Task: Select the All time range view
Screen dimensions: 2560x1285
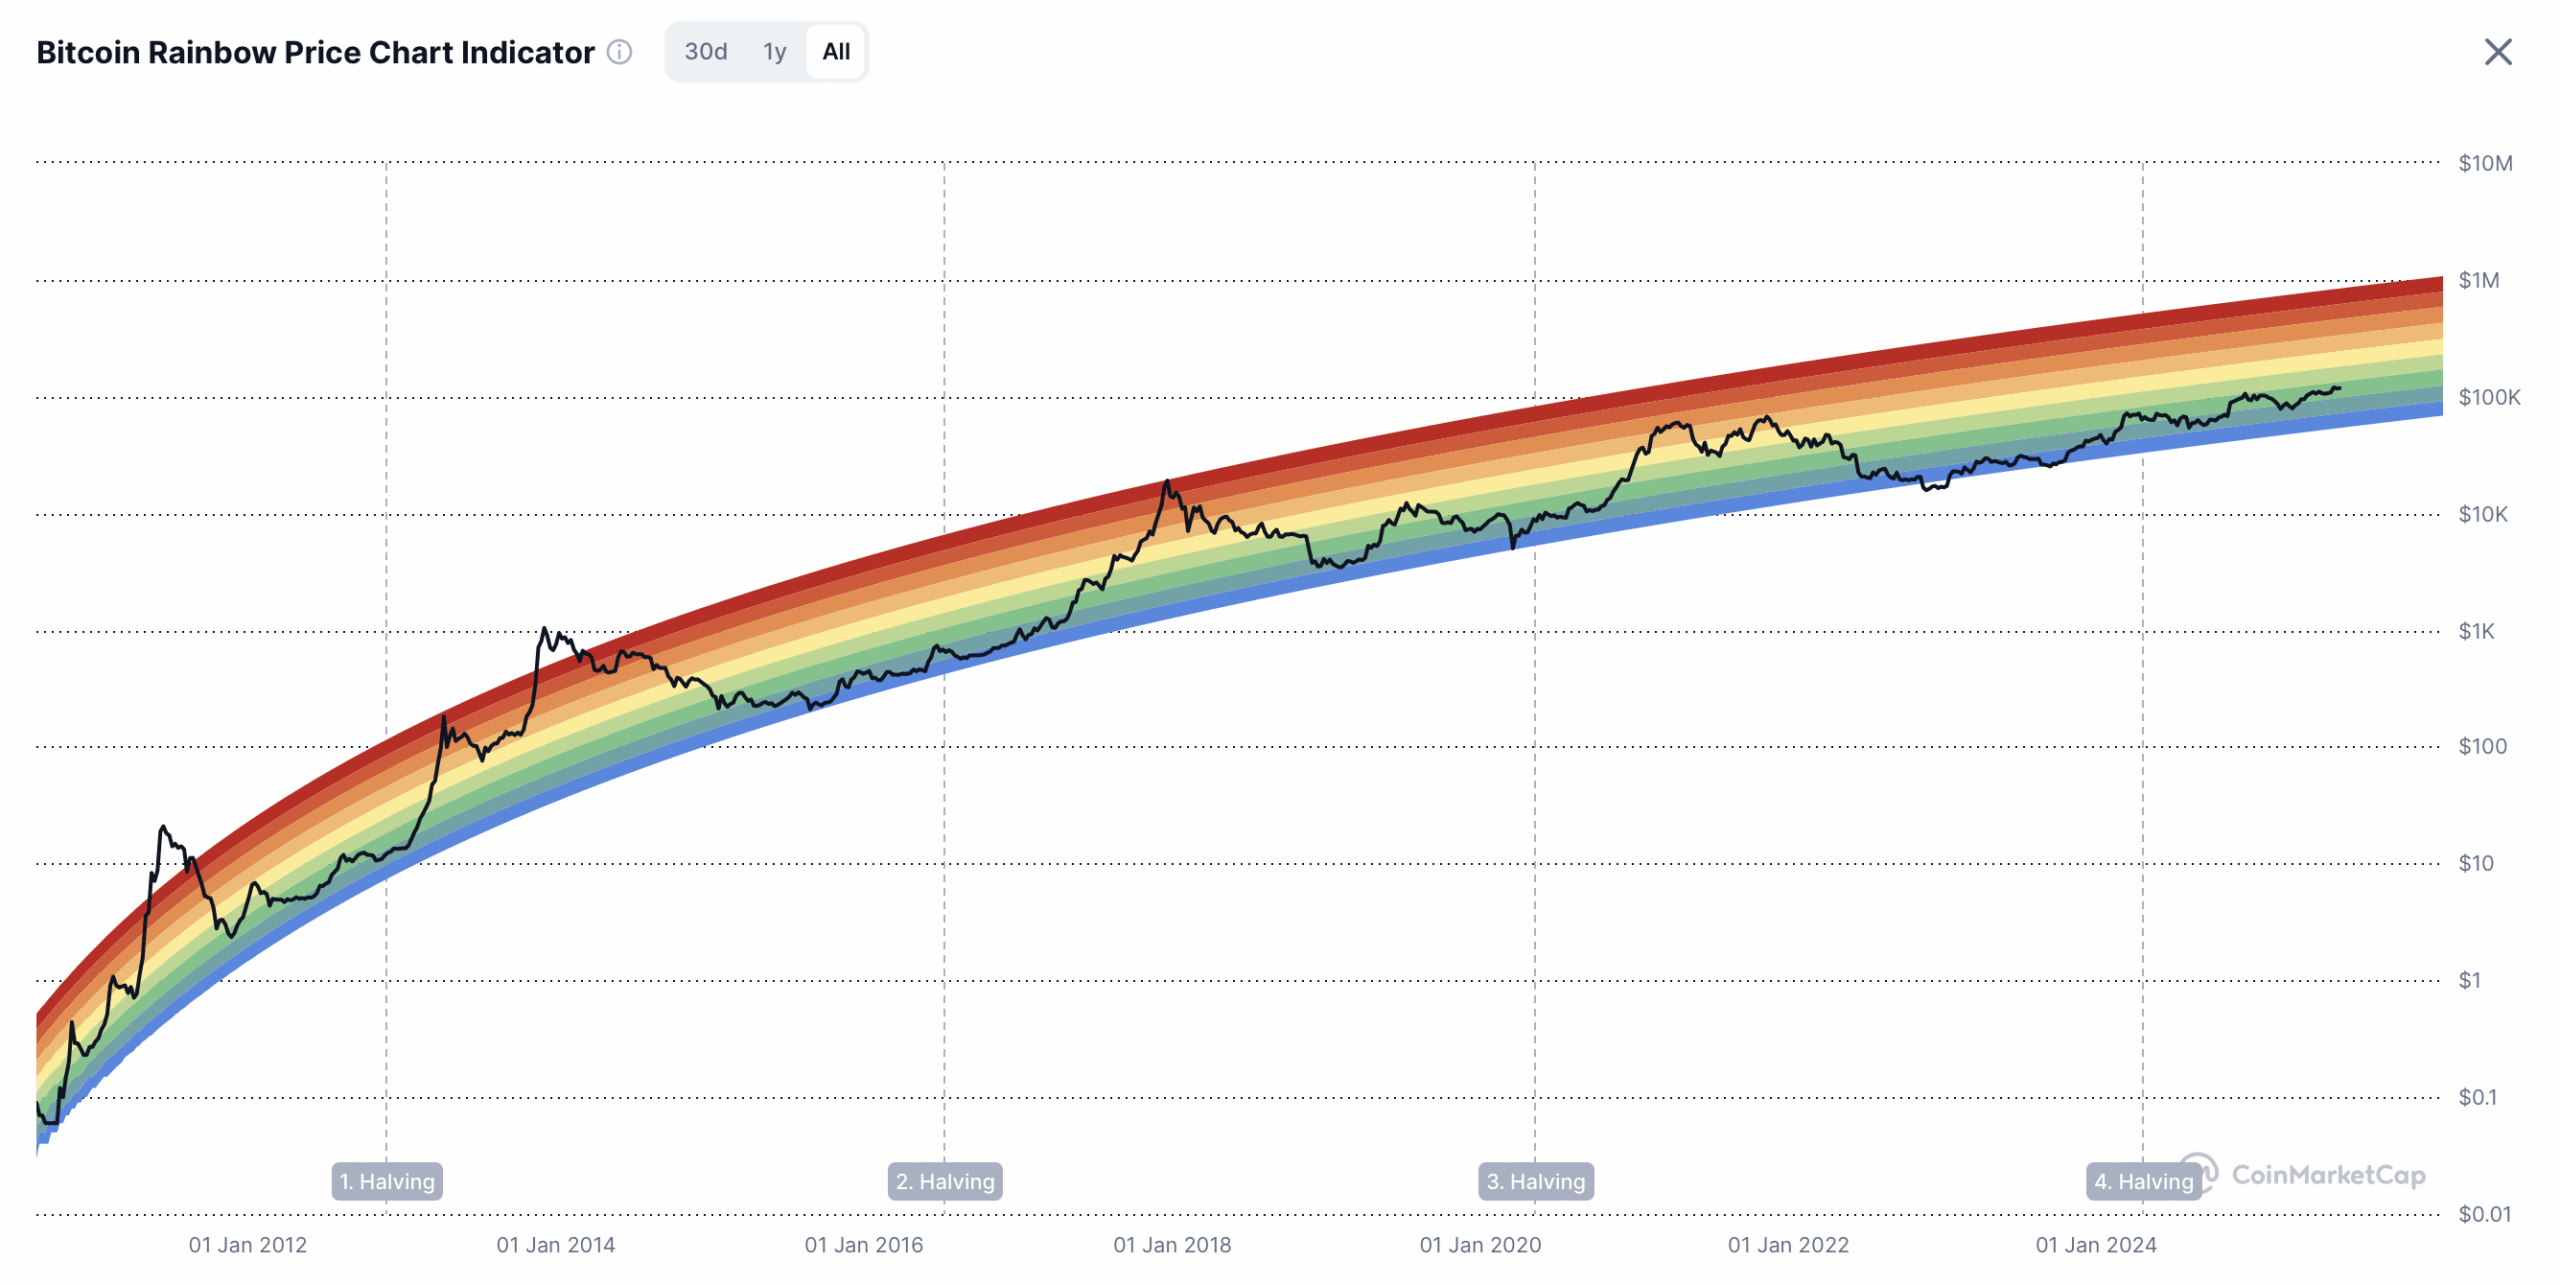Action: coord(836,51)
